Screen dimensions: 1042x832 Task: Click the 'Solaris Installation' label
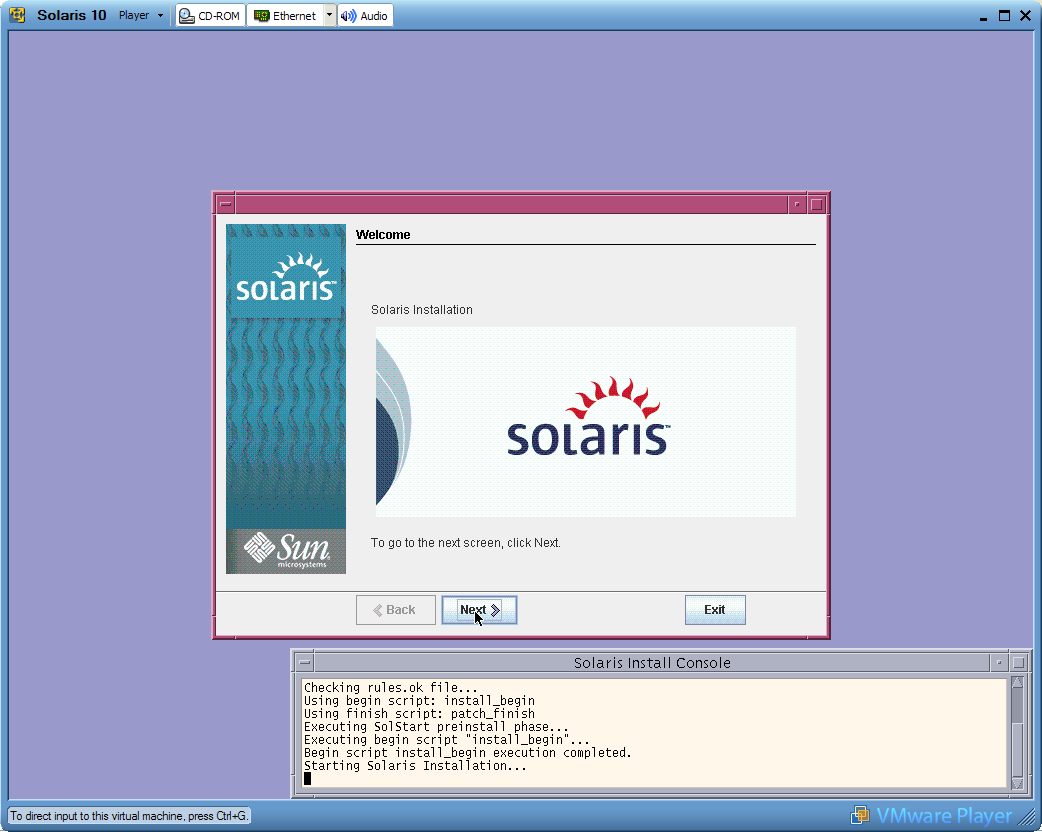coord(422,310)
